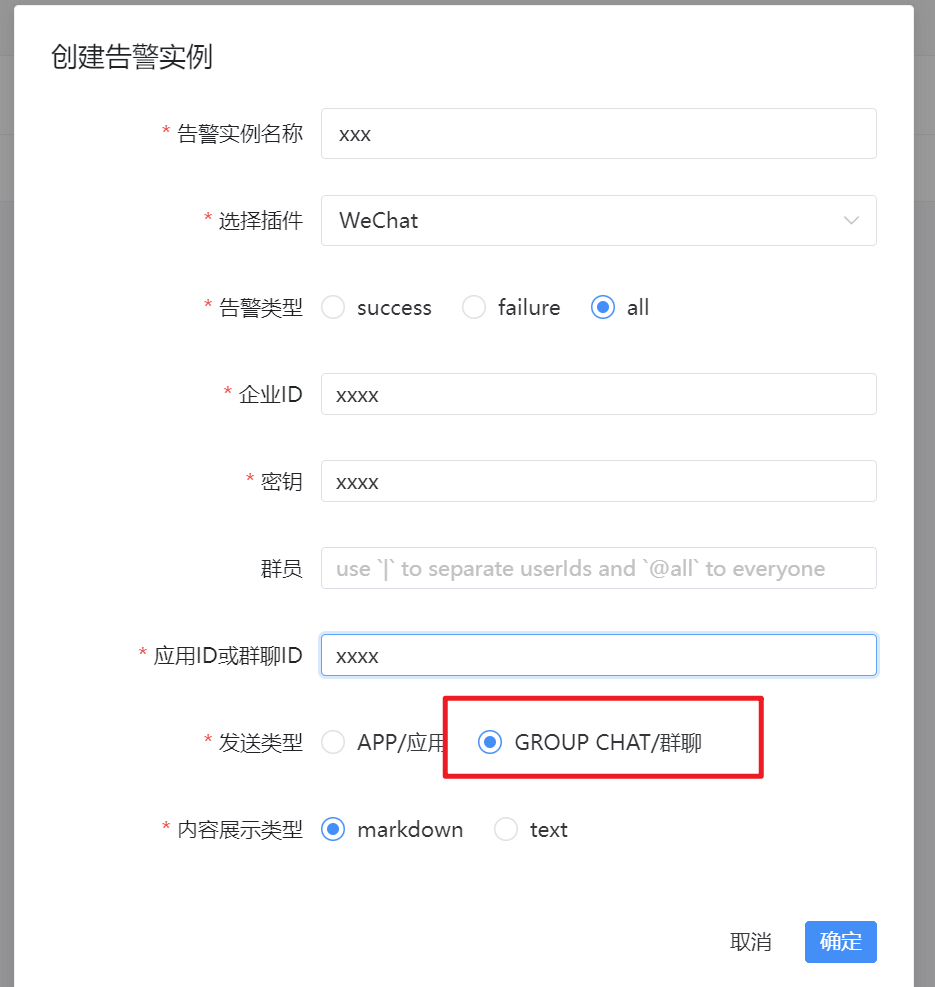Open the 选择插件 WeChat dropdown
Screen dimensions: 935x987
click(598, 220)
